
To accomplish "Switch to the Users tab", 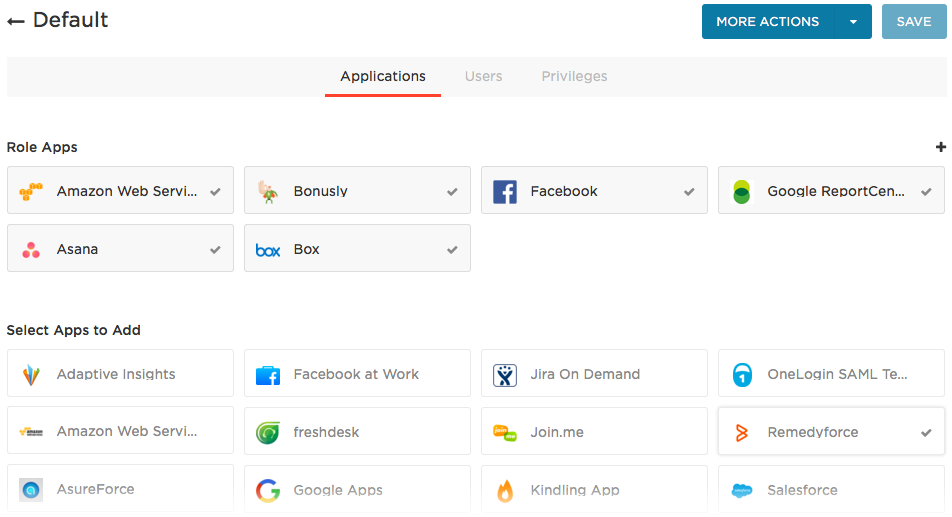I will 483,76.
